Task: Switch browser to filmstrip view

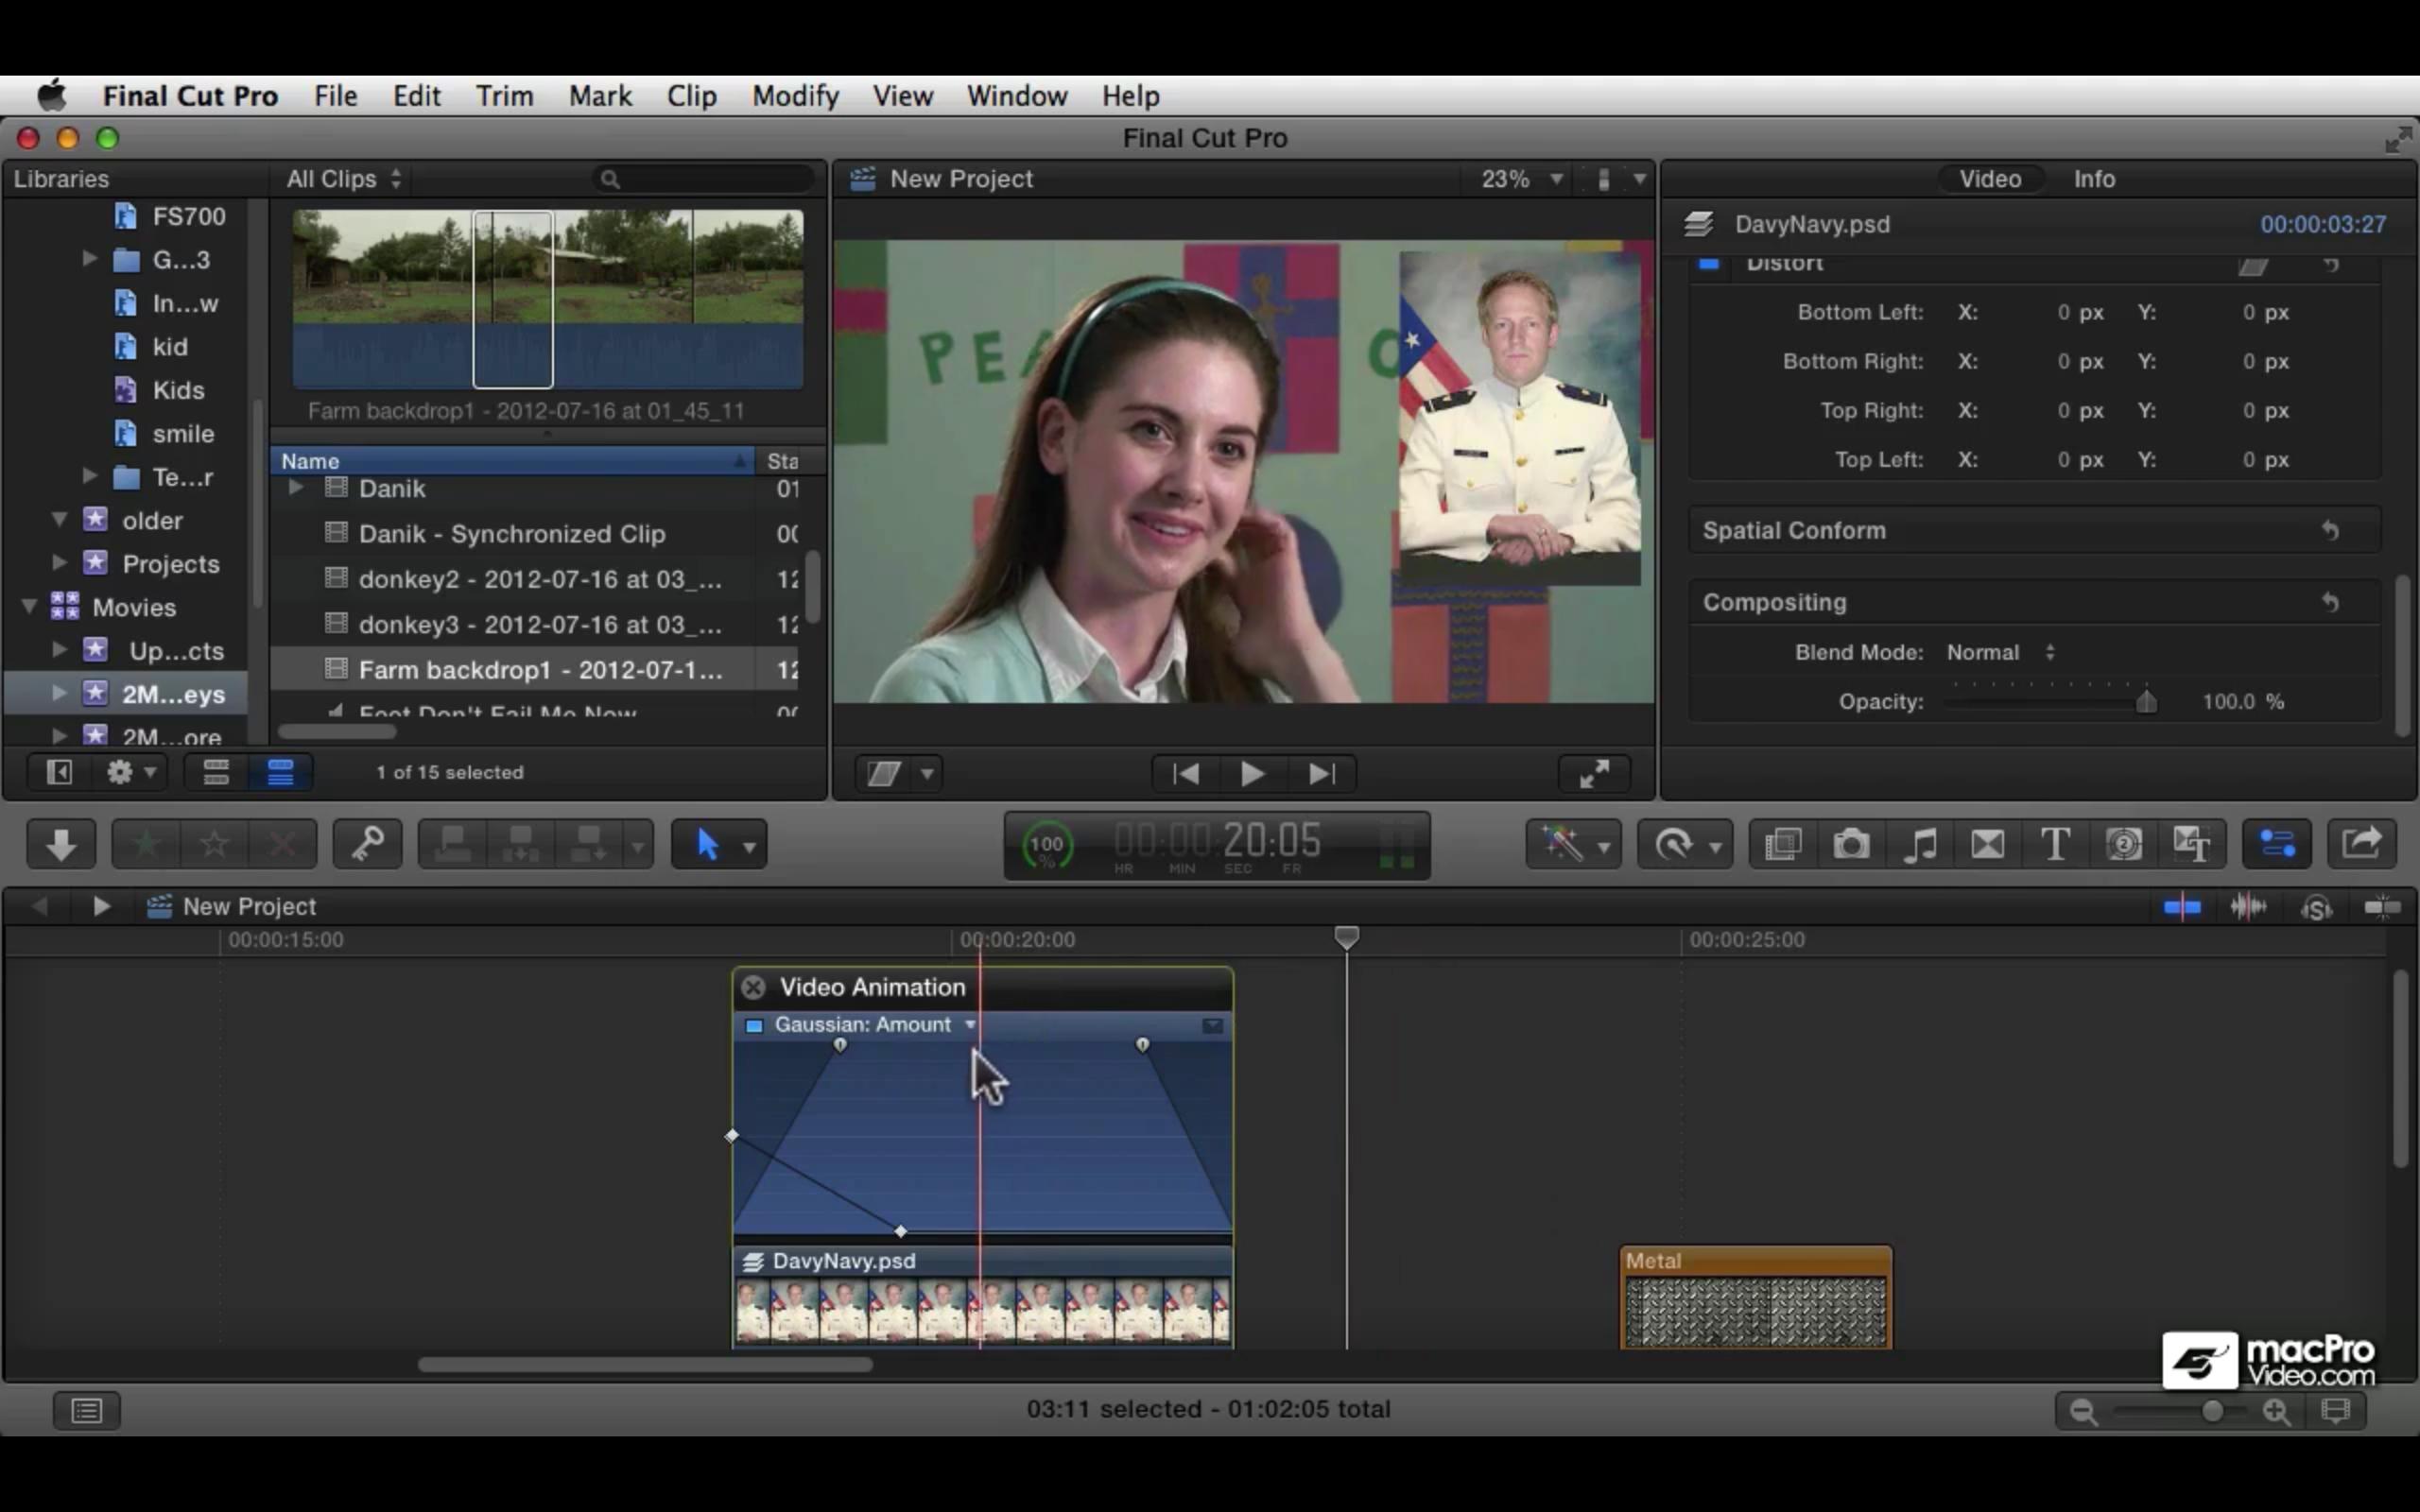Action: coord(216,772)
